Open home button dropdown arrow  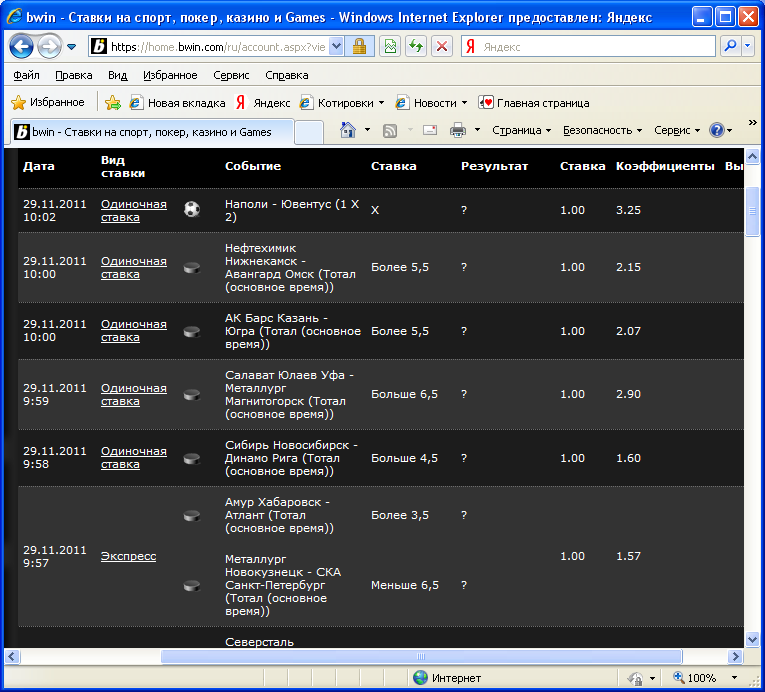pyautogui.click(x=367, y=130)
